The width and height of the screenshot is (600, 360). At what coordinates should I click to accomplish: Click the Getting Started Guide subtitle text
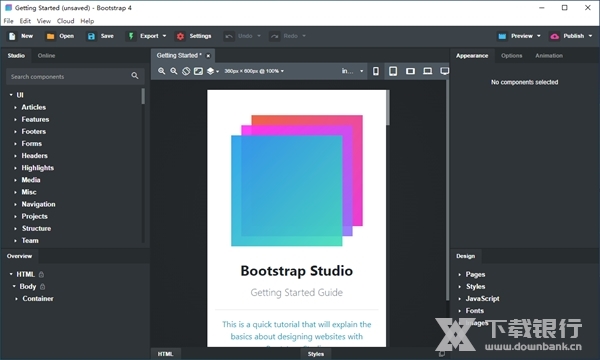[297, 293]
